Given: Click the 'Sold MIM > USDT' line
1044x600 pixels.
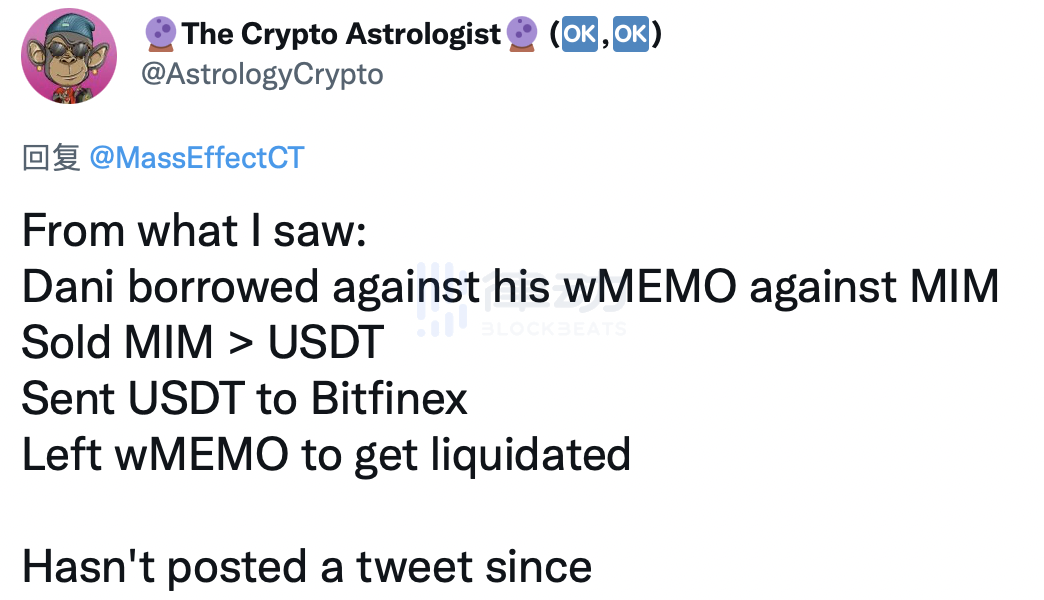Looking at the screenshot, I should 203,343.
